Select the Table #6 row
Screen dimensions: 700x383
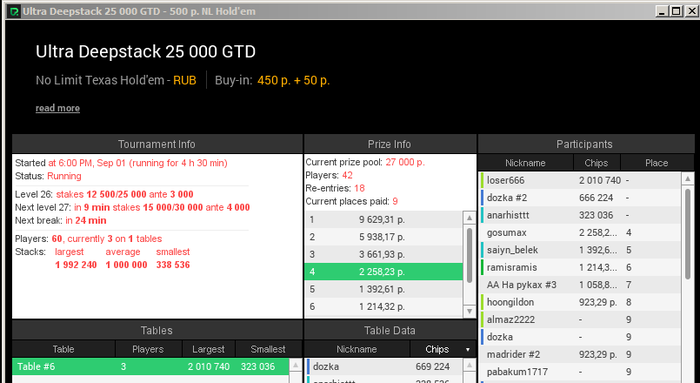point(150,366)
